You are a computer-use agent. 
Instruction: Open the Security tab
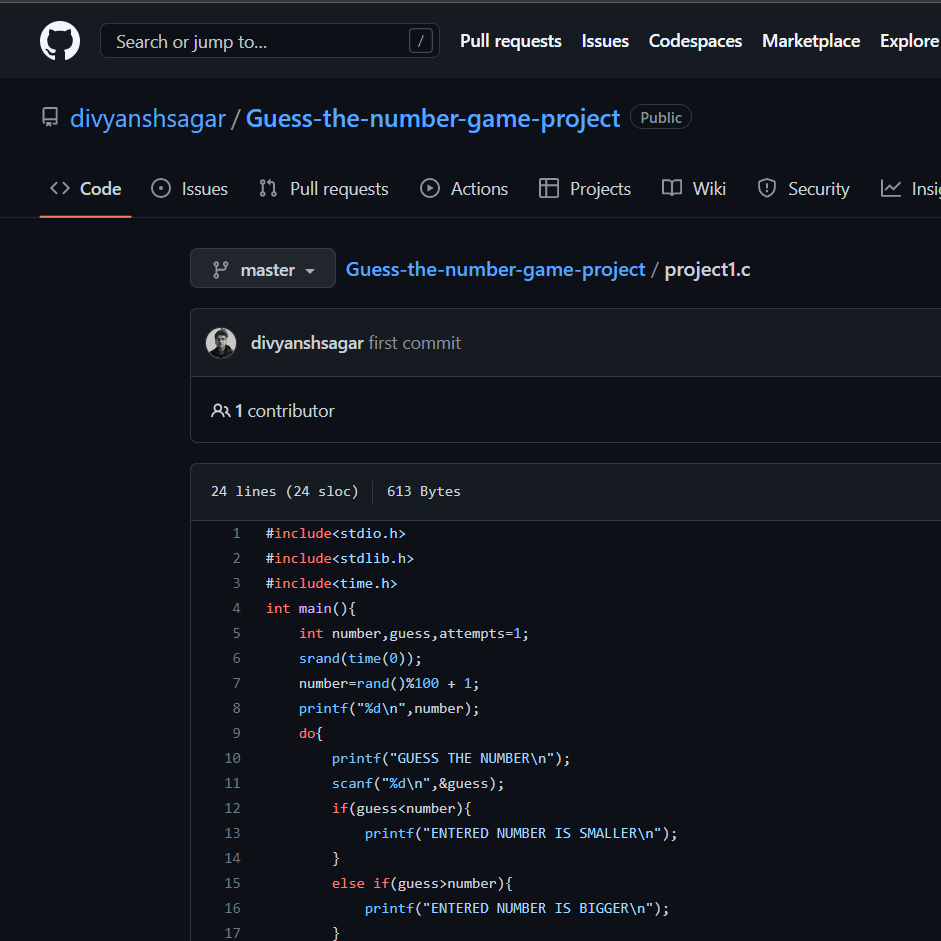804,188
